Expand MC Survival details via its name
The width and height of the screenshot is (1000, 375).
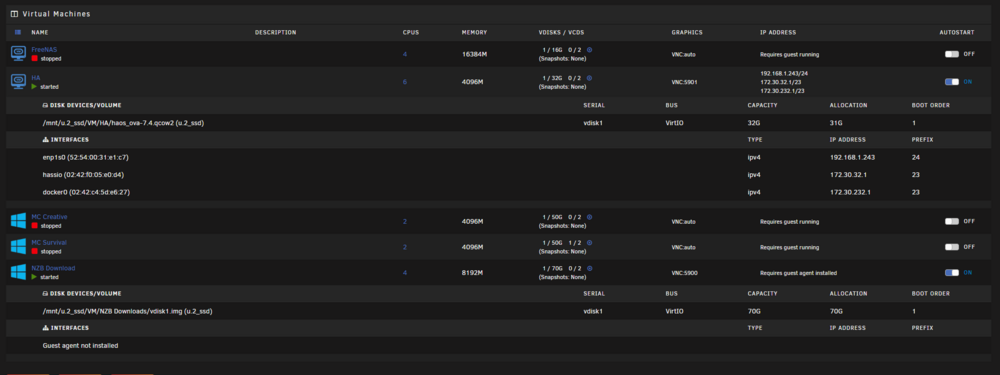point(49,242)
